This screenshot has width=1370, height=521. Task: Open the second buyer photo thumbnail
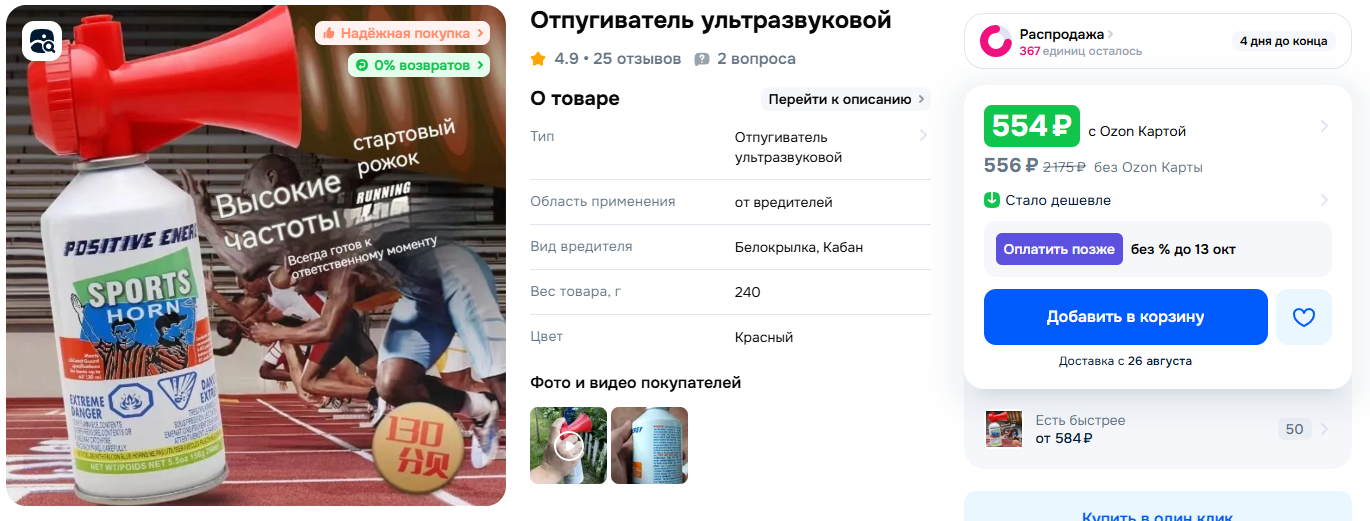pos(649,445)
